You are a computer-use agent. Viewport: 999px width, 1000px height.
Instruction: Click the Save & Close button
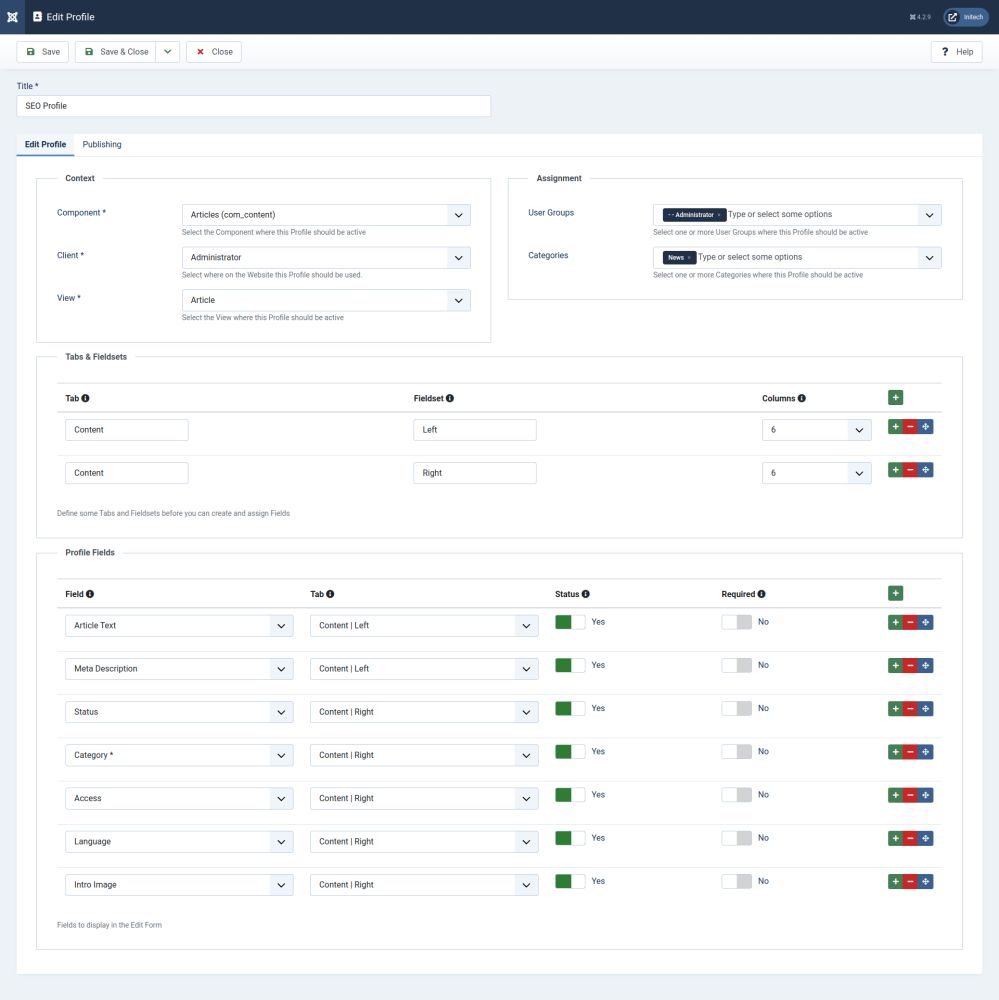116,52
